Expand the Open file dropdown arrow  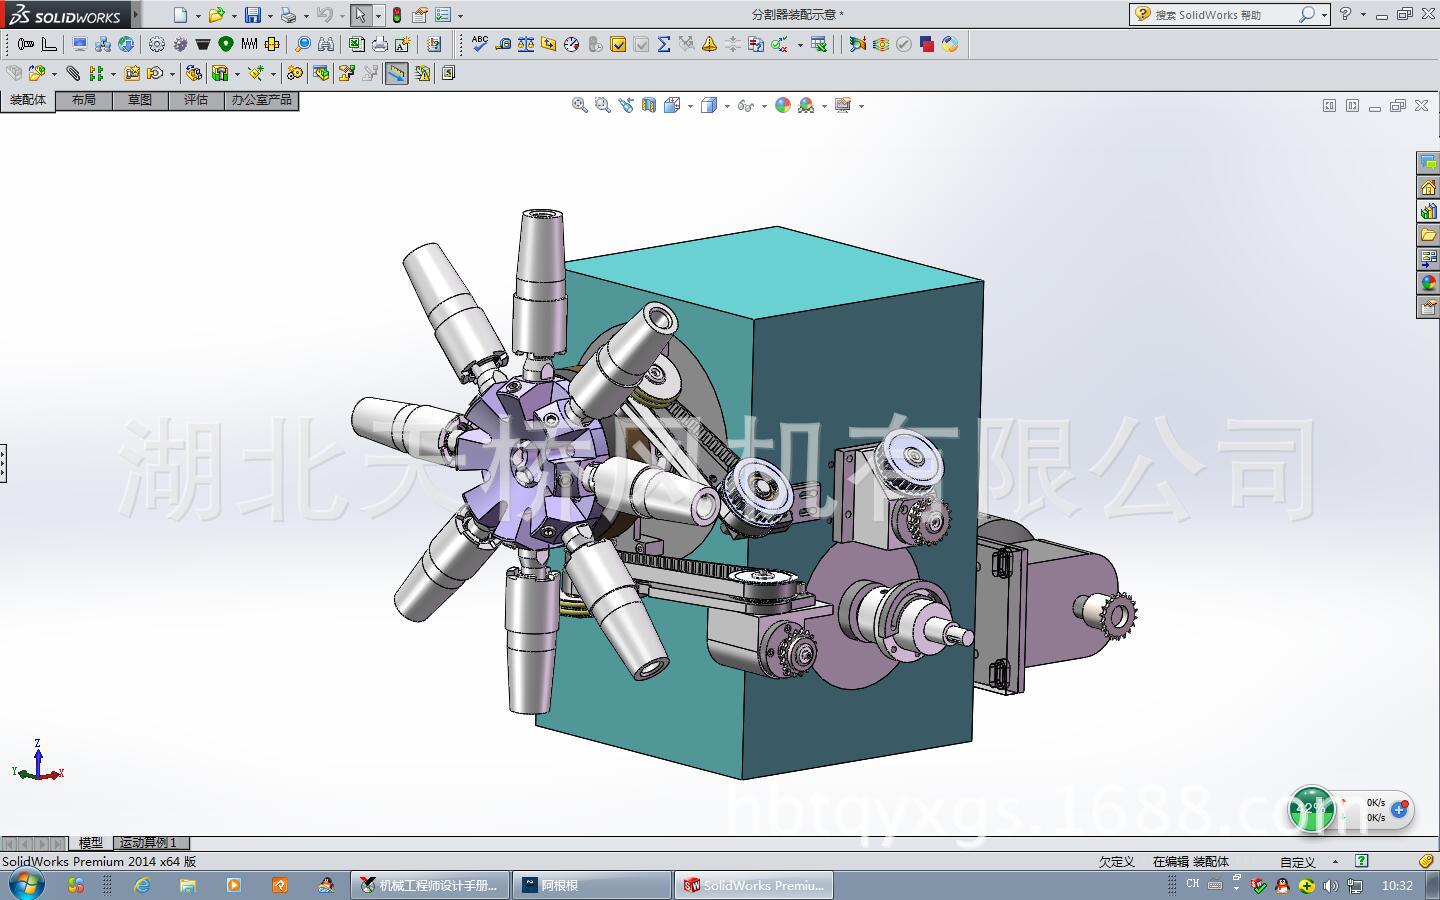pos(234,16)
